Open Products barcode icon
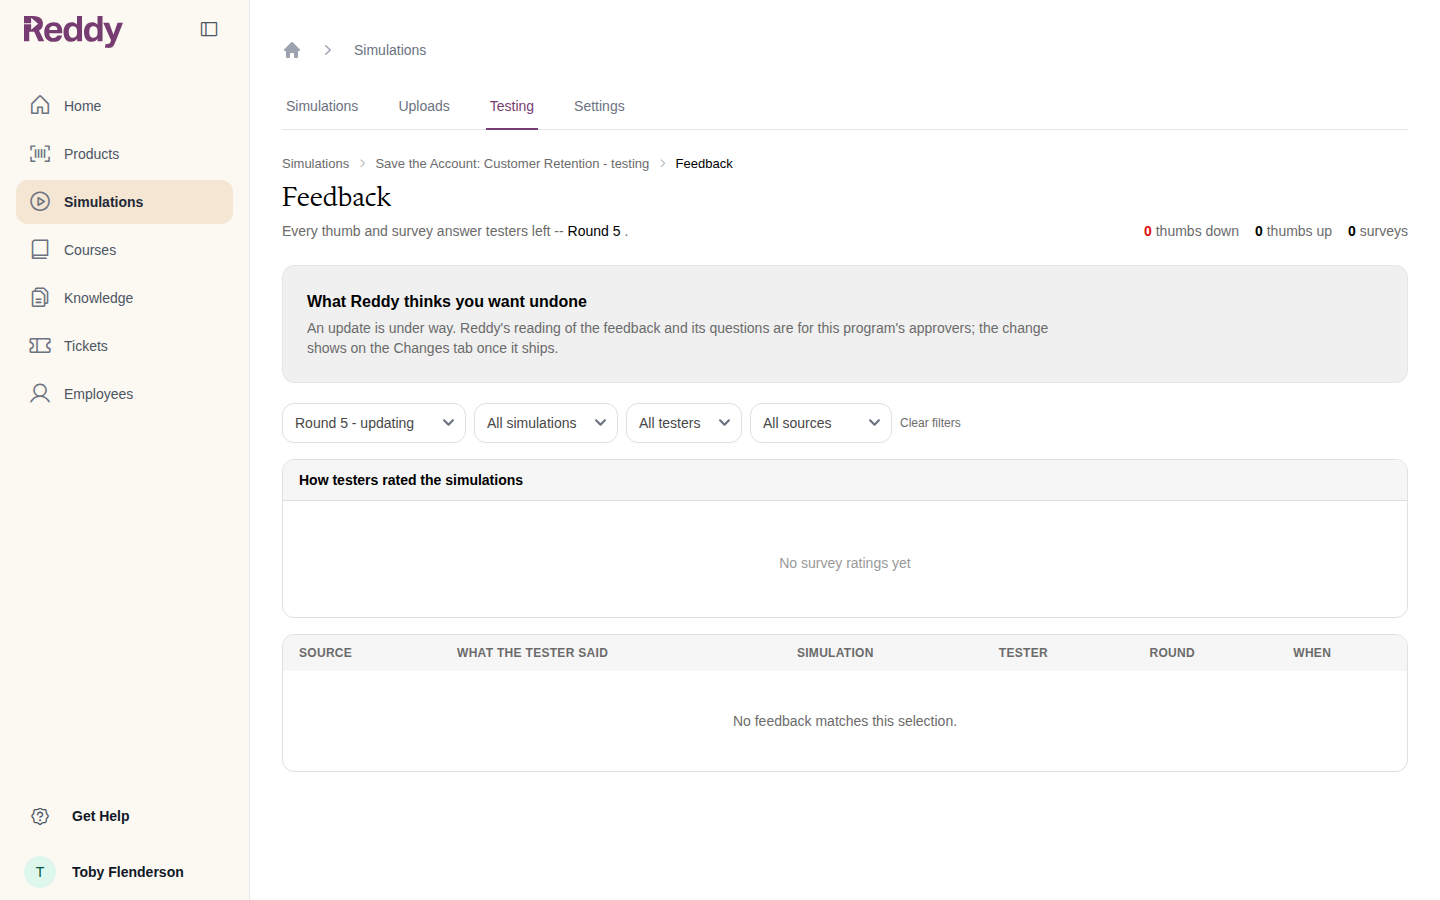The width and height of the screenshot is (1440, 900). pyautogui.click(x=40, y=153)
